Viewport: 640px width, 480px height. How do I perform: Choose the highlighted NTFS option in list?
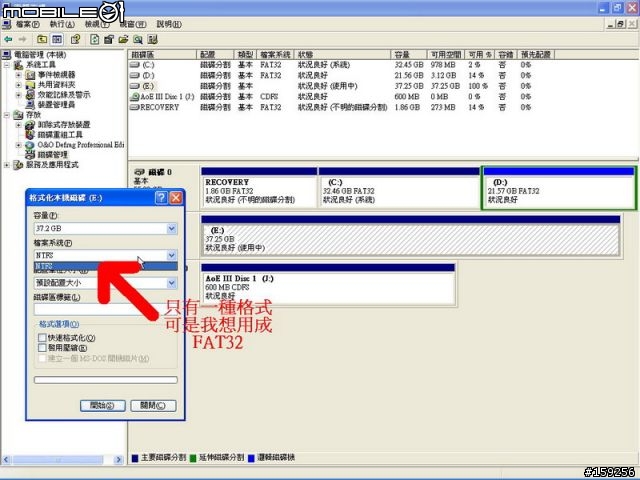click(105, 266)
